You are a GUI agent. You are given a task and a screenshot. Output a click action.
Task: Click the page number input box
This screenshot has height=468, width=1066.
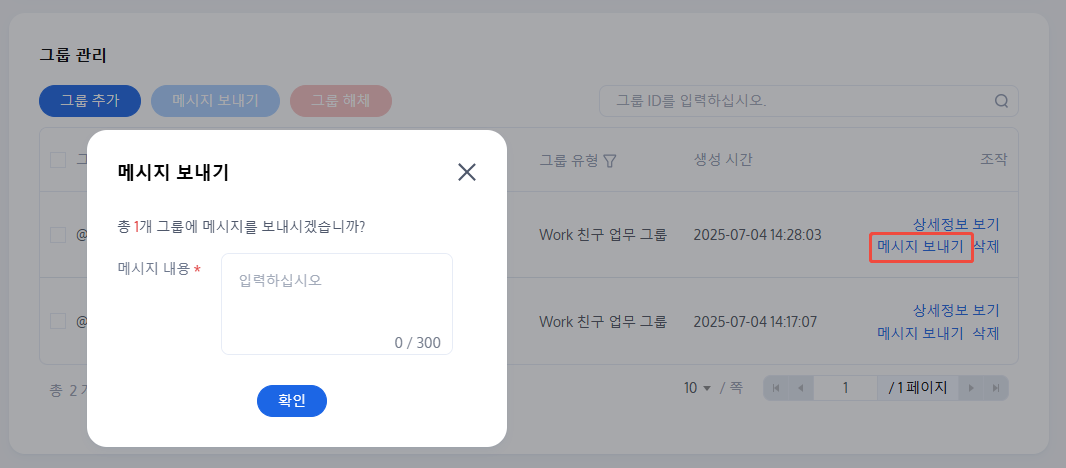coord(846,388)
